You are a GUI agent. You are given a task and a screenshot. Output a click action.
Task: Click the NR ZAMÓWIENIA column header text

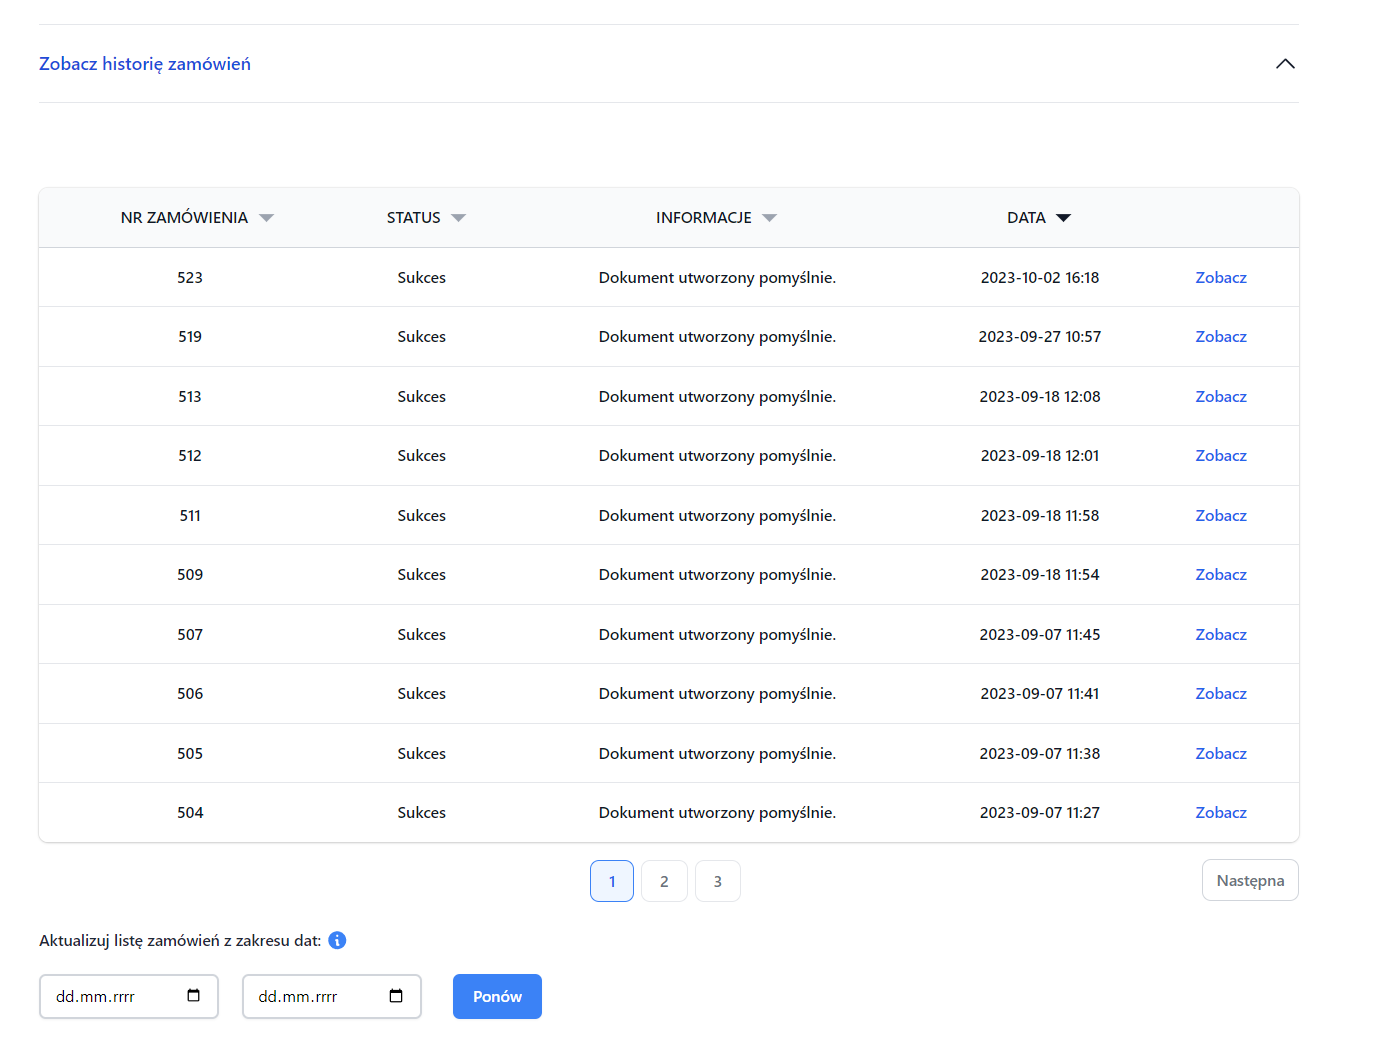click(x=184, y=218)
